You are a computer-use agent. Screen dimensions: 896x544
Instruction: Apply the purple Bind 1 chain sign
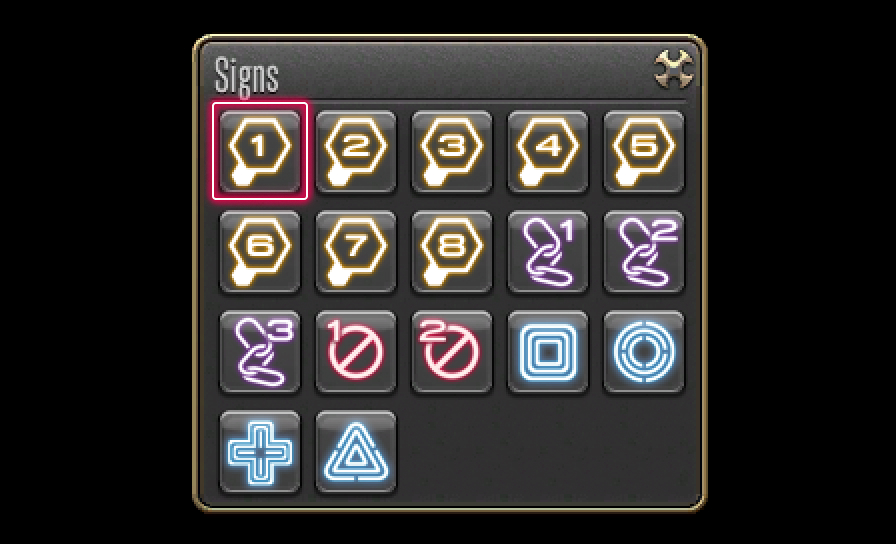point(548,252)
